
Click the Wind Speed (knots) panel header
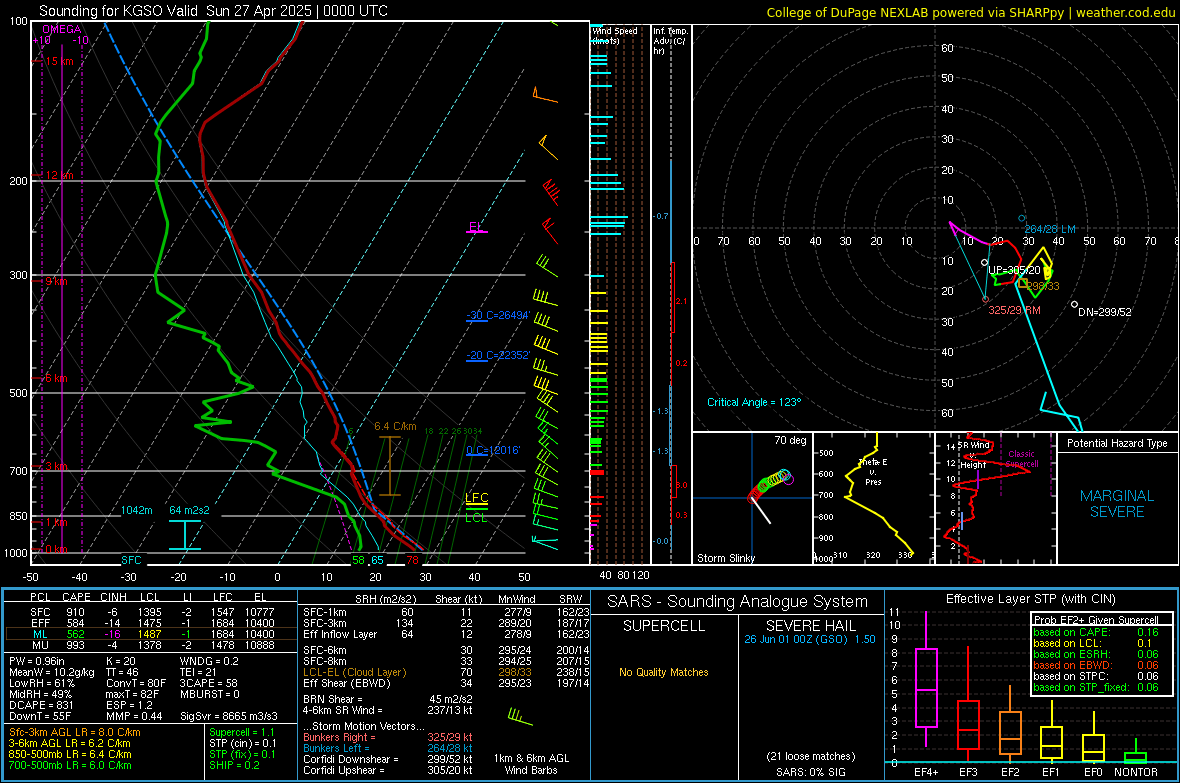(614, 35)
